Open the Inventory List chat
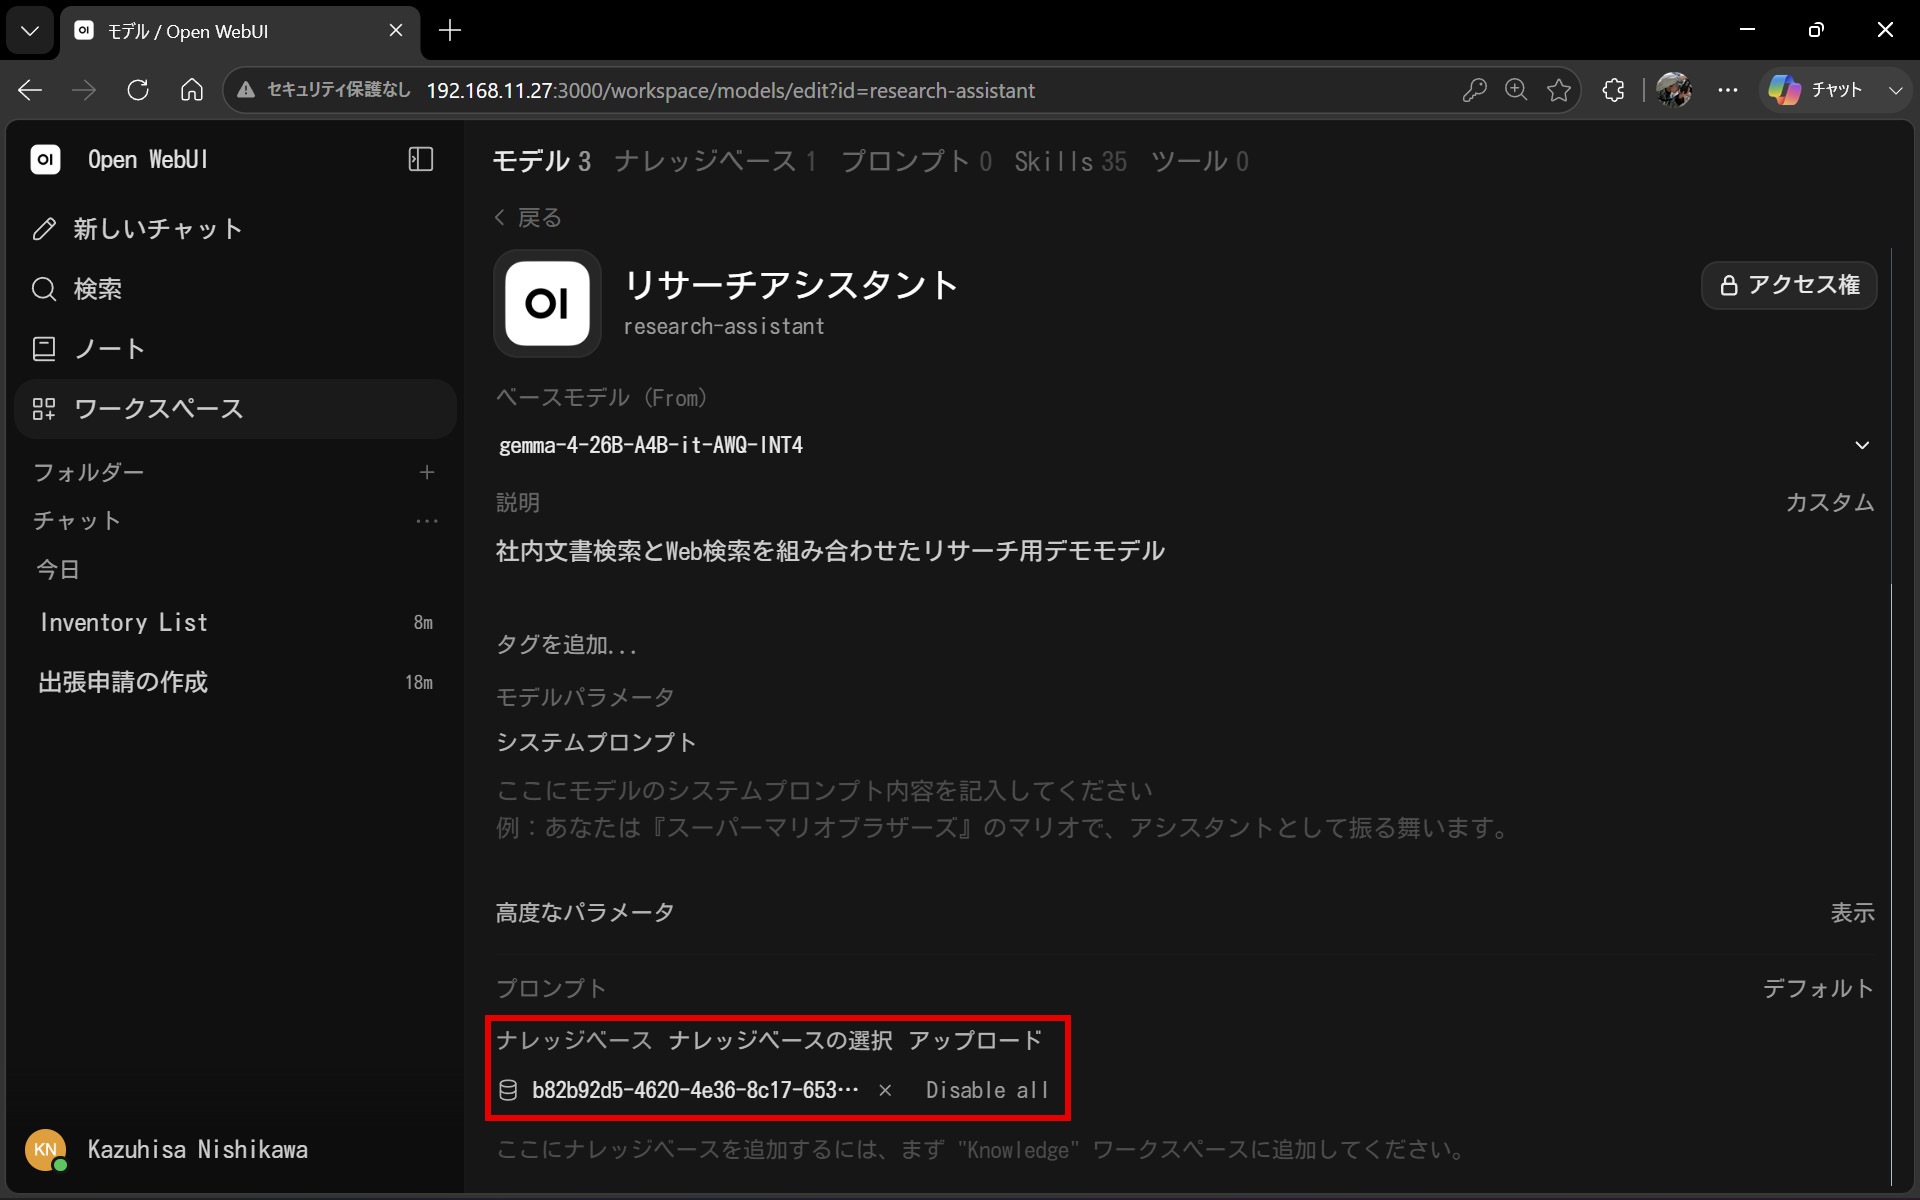Screen dimensions: 1920x1200 pyautogui.click(x=235, y=622)
